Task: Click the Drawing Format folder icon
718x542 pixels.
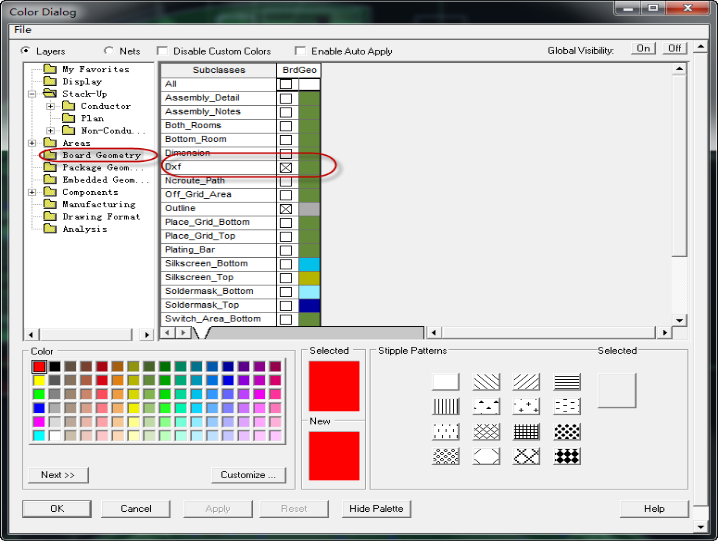Action: pyautogui.click(x=50, y=217)
